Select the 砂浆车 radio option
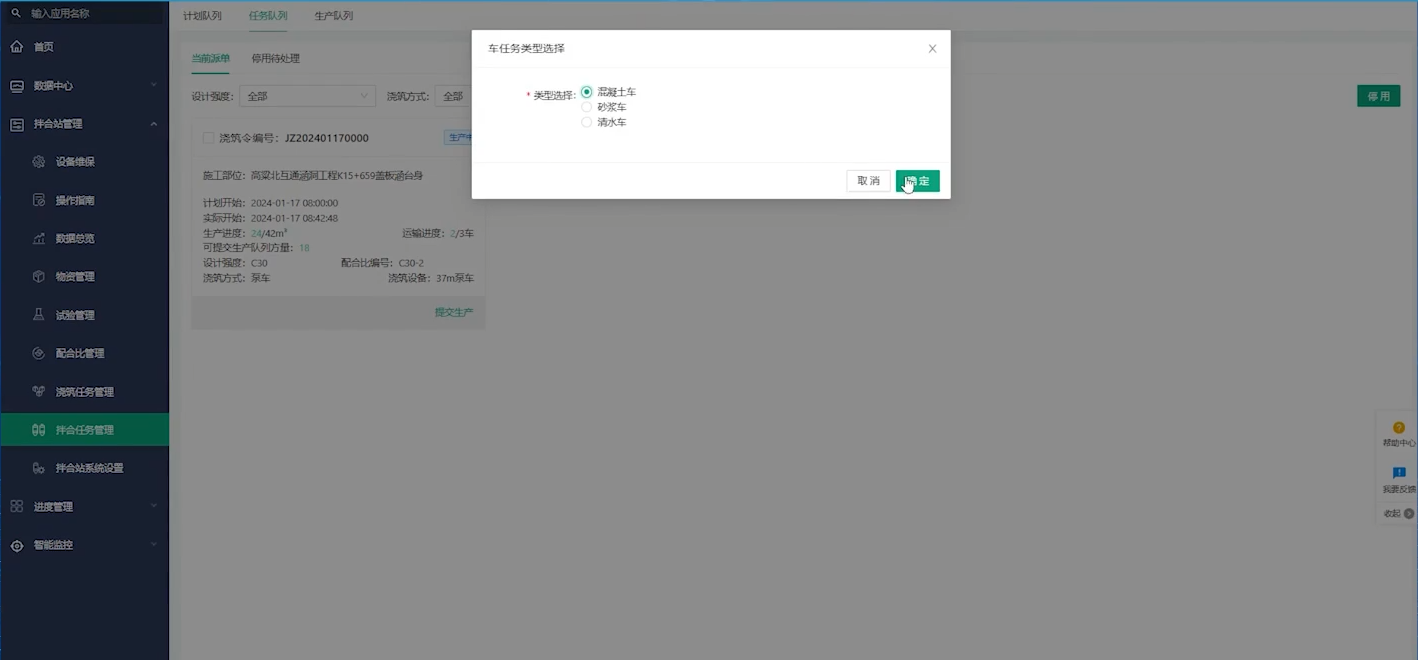1418x660 pixels. click(587, 107)
